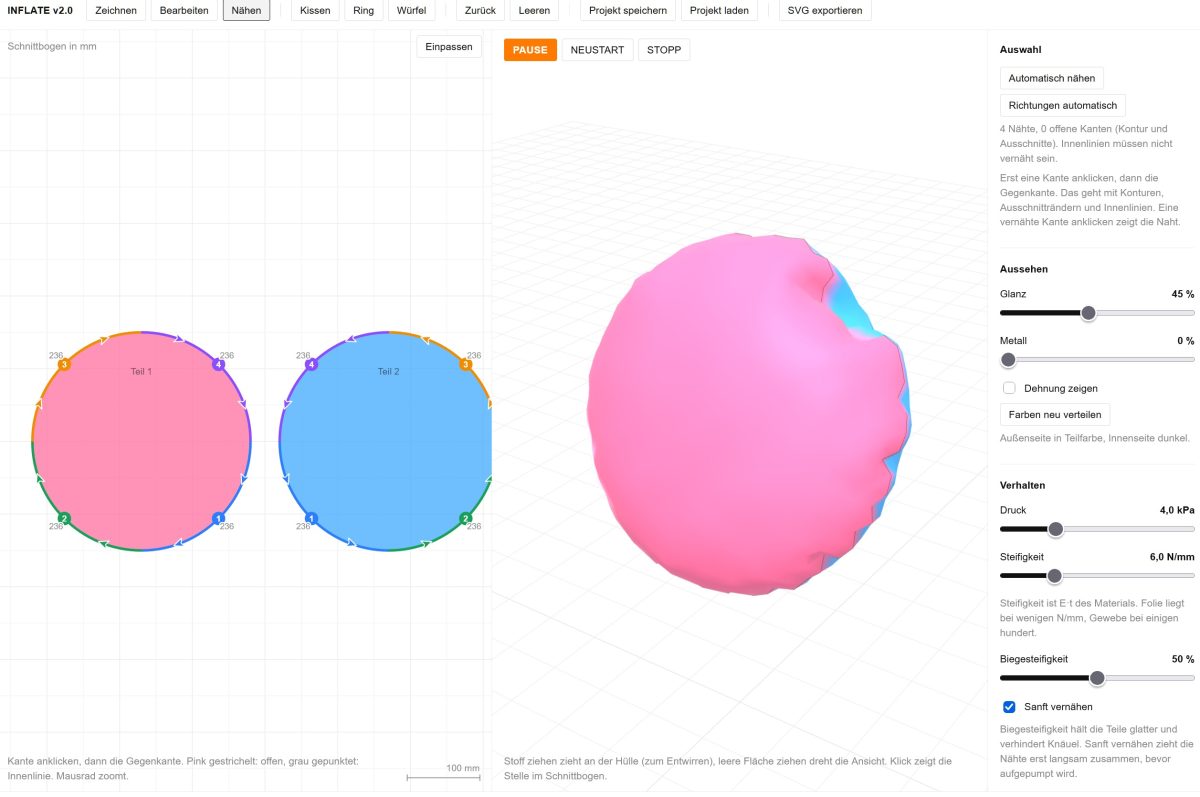This screenshot has height=797, width=1200.
Task: Click Automatisch nähen
Action: pos(1051,78)
